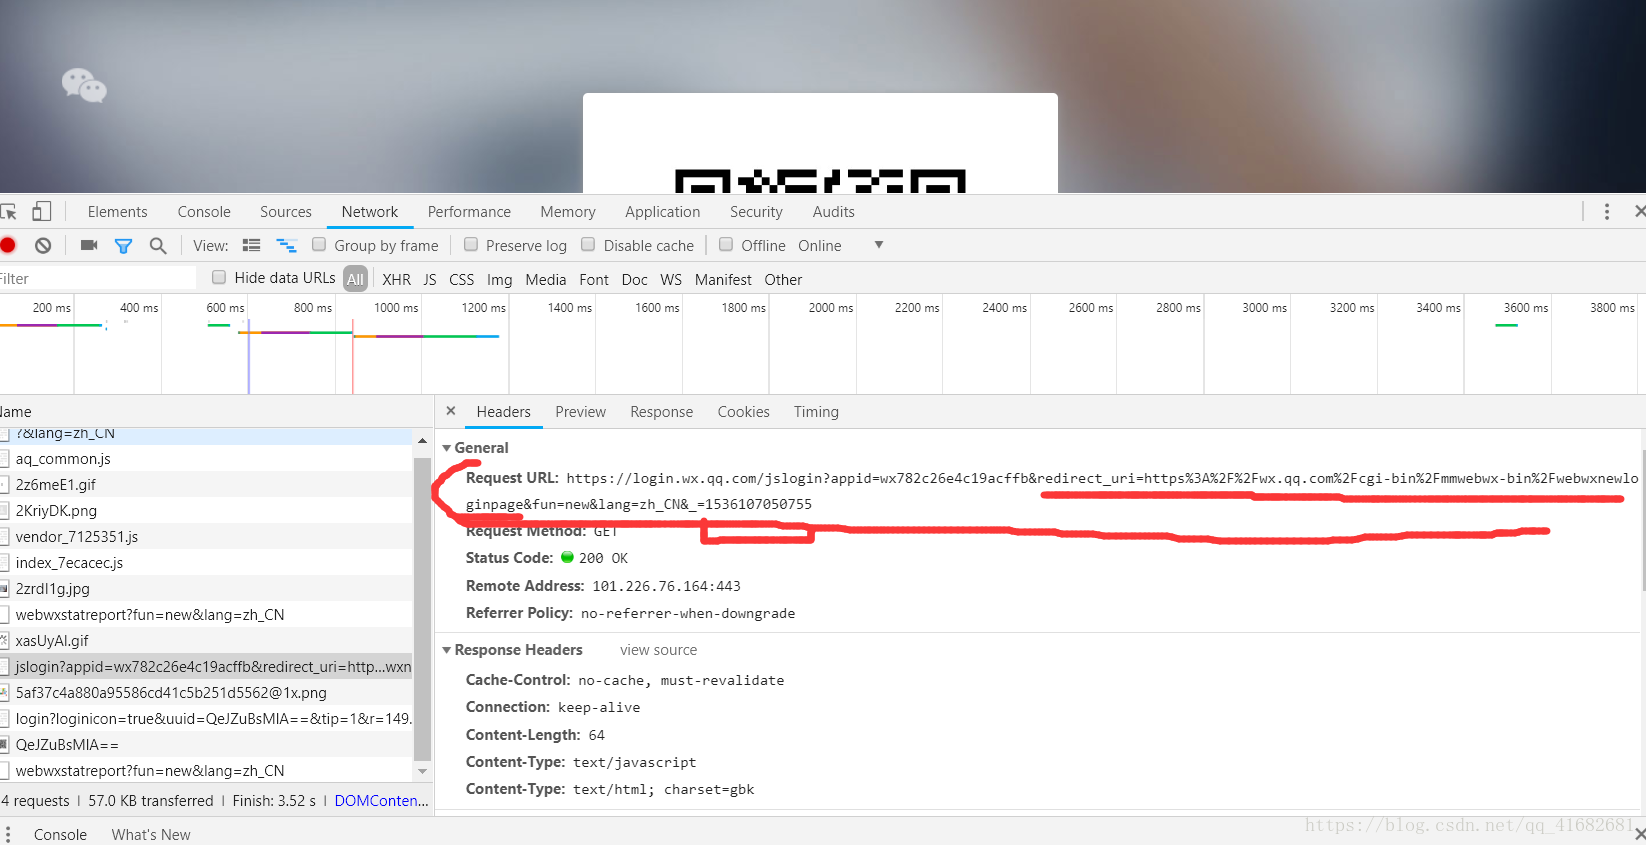Image resolution: width=1646 pixels, height=845 pixels.
Task: Select the 2zrdl1g.jpg request row
Action: [206, 589]
